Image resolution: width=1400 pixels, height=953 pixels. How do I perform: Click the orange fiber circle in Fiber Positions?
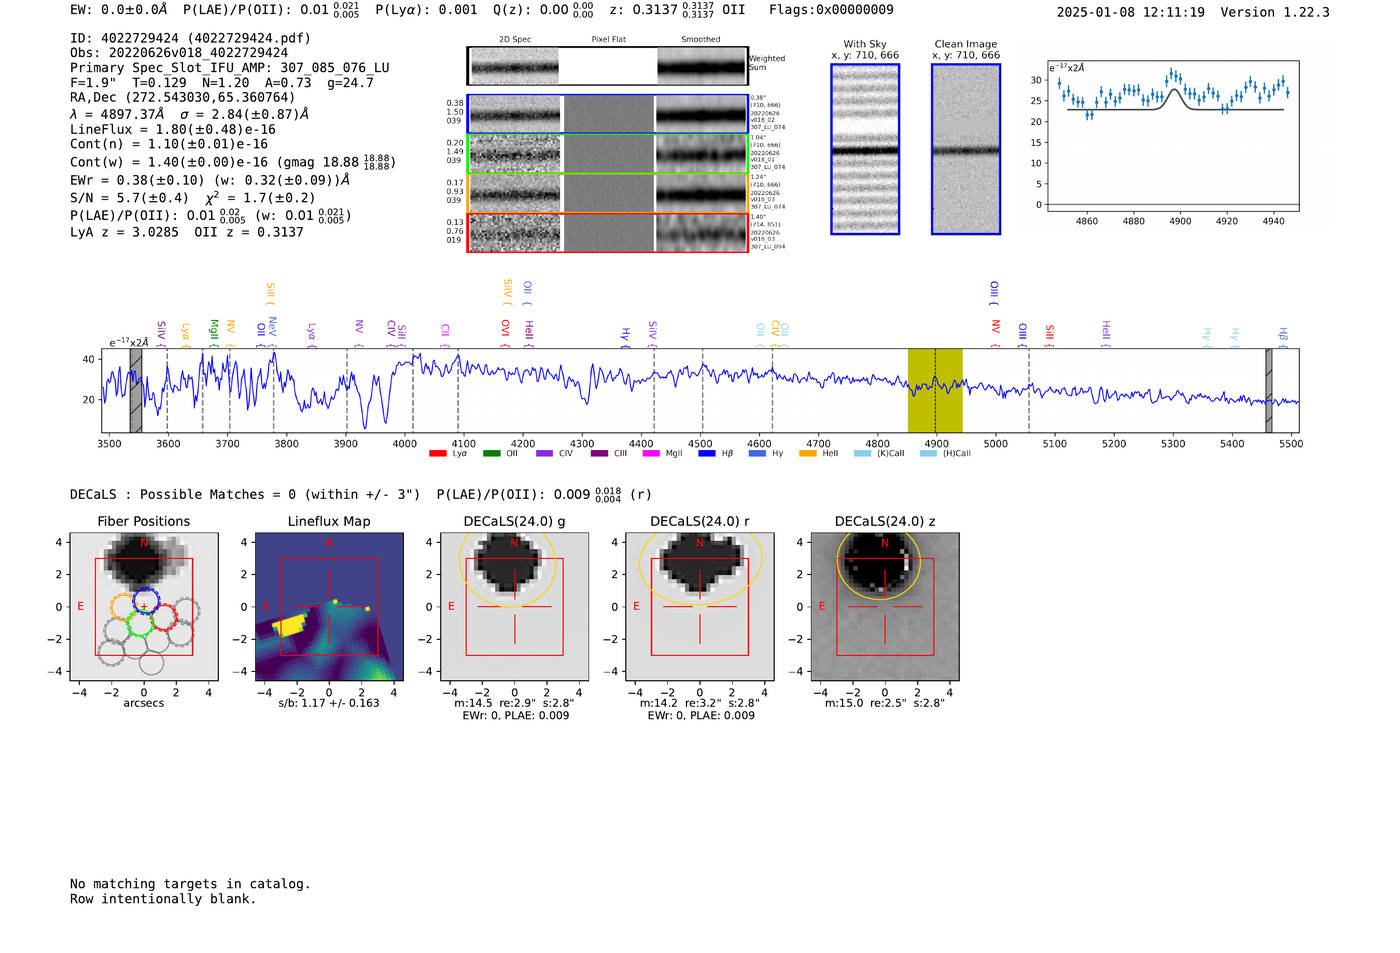coord(123,607)
